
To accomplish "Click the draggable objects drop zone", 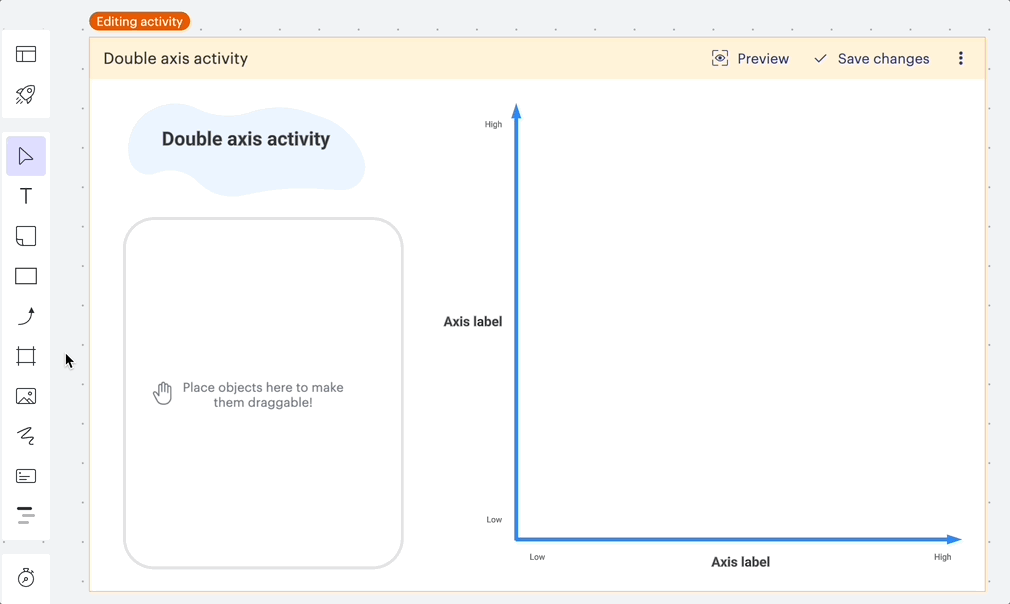I will tap(263, 393).
